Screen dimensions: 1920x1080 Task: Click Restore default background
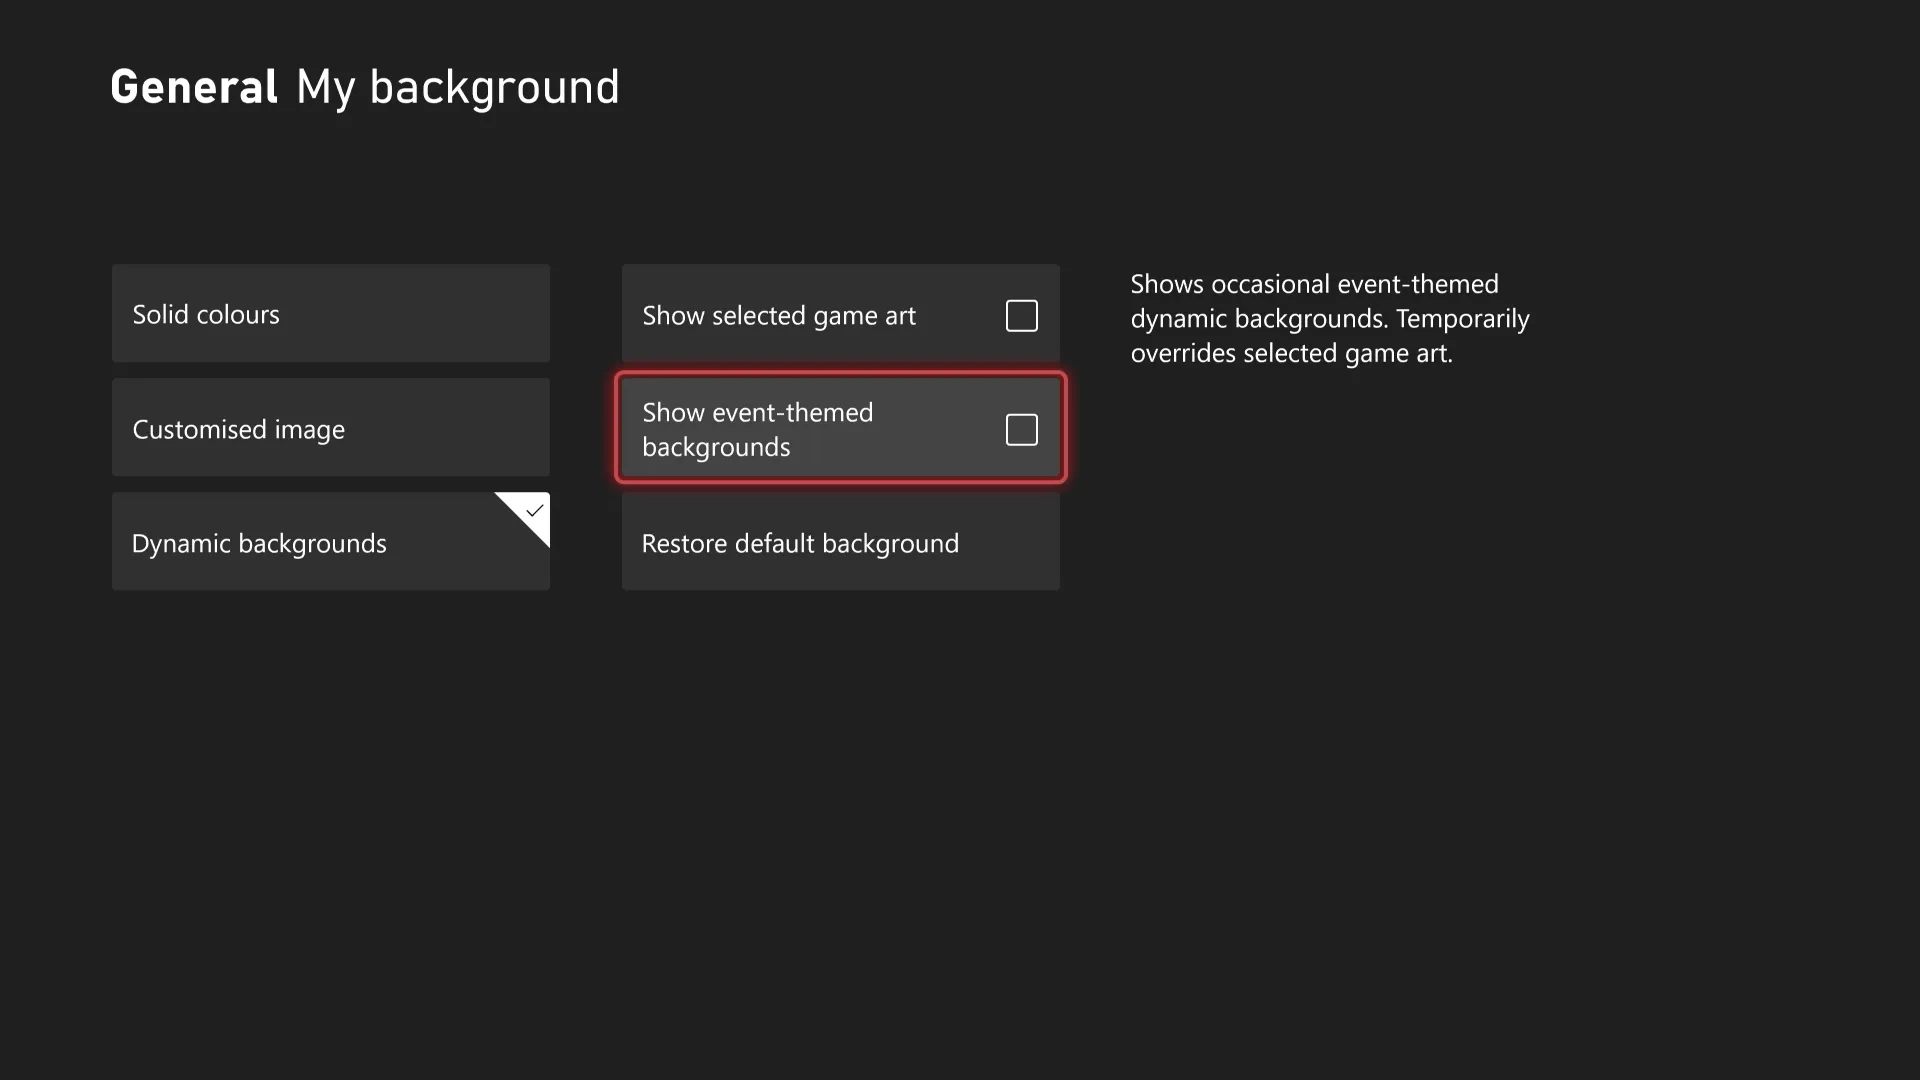pyautogui.click(x=841, y=541)
